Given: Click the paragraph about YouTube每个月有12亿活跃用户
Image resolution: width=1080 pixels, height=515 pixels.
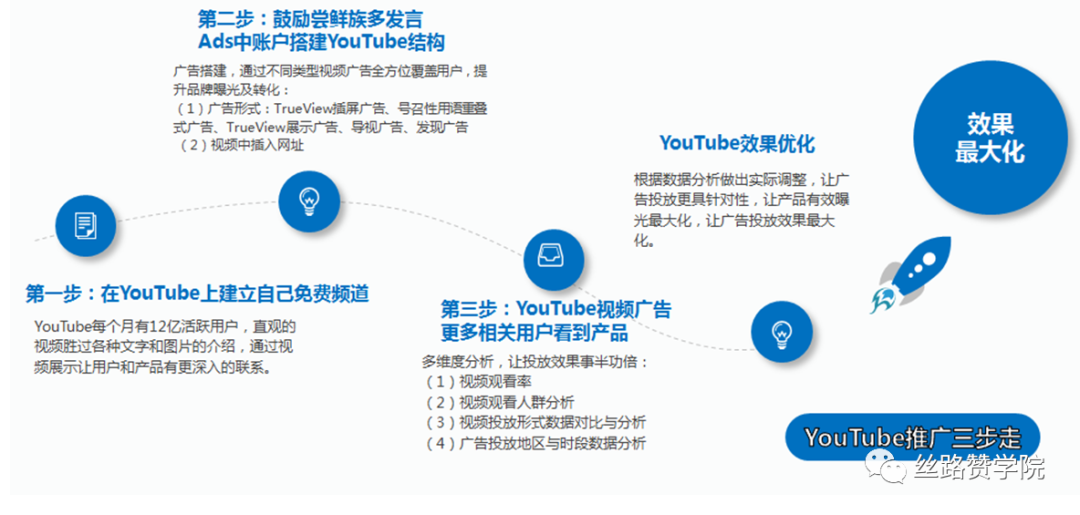Looking at the screenshot, I should (x=165, y=346).
